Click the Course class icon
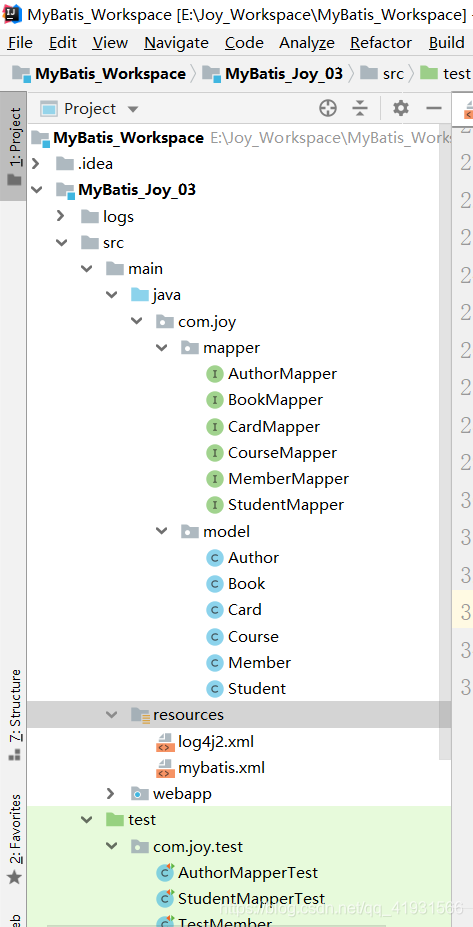Screen dimensions: 473x927 coord(214,637)
